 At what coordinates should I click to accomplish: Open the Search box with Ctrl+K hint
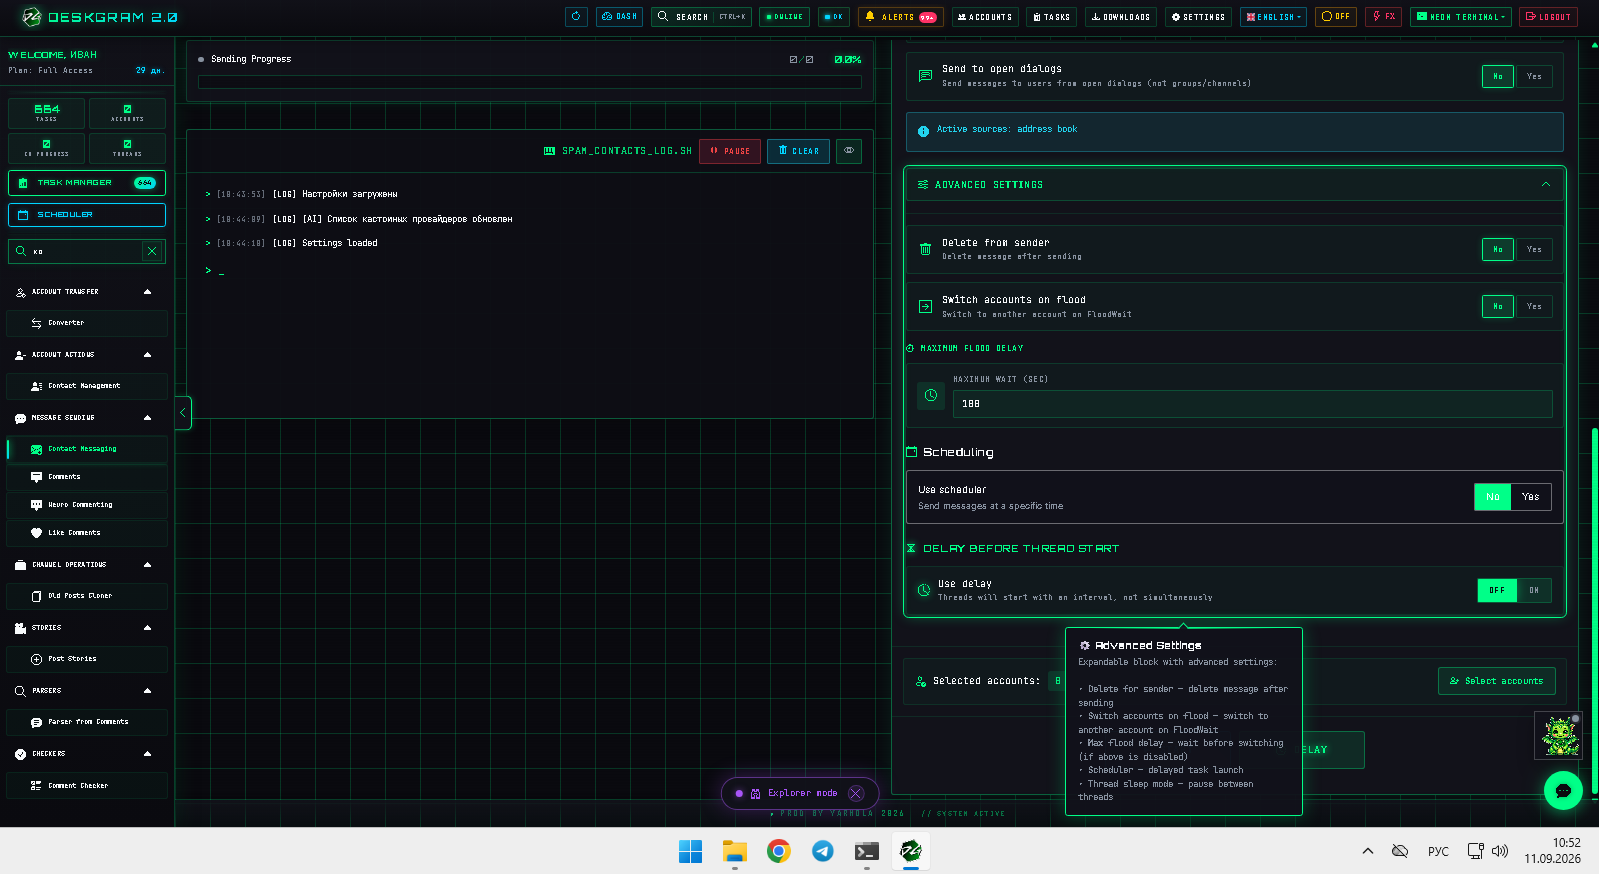pos(701,17)
